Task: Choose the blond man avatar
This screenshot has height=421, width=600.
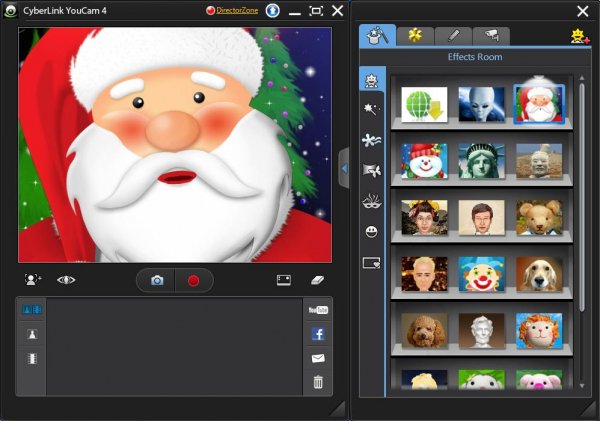Action: click(x=424, y=274)
